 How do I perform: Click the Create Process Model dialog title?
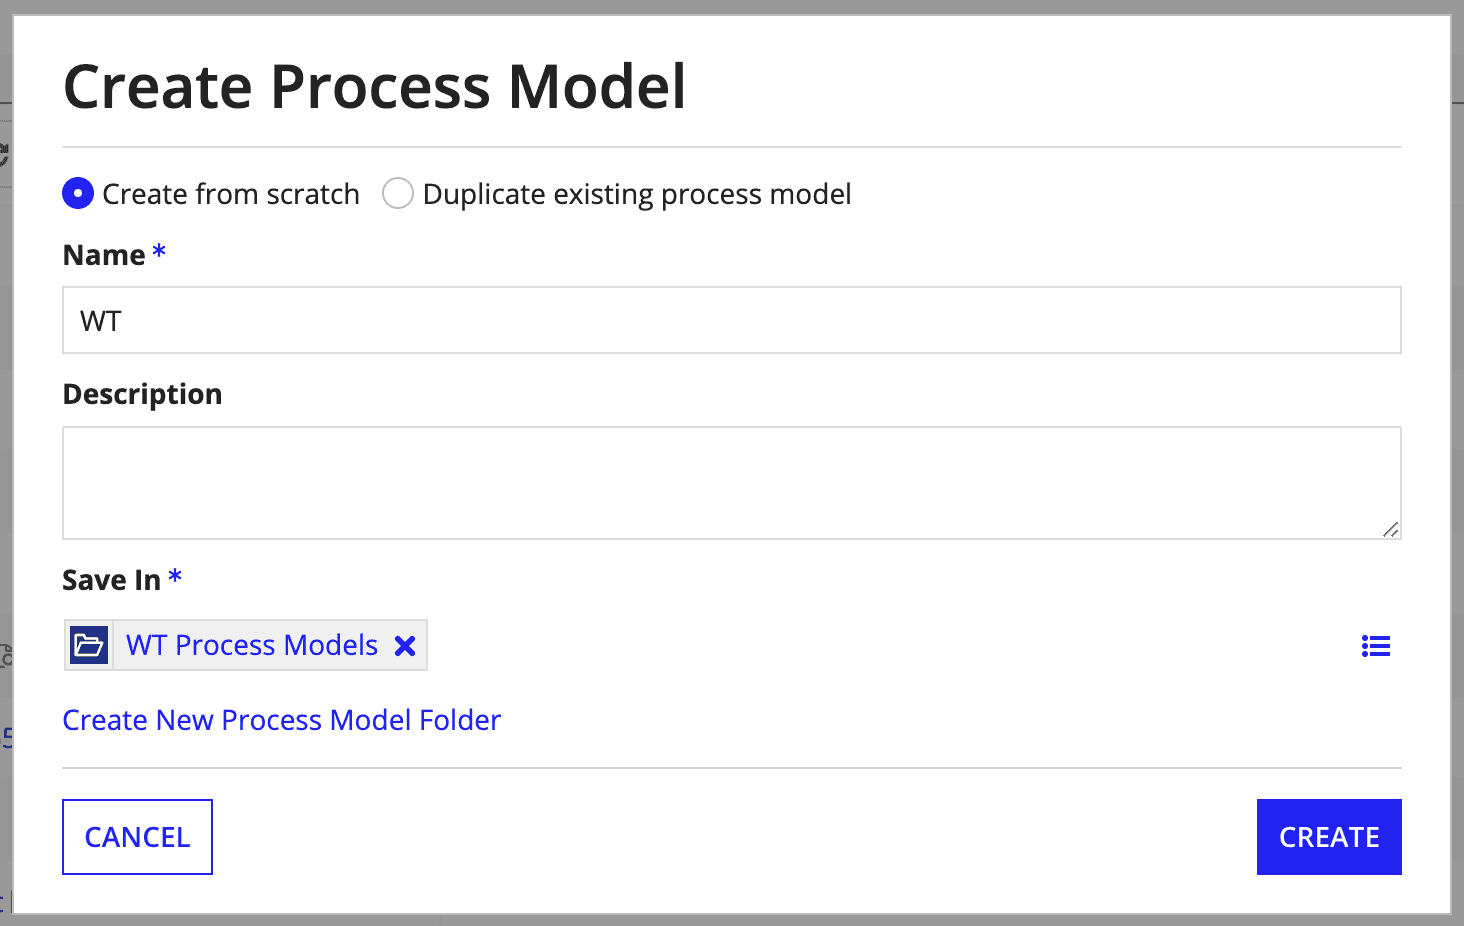374,87
